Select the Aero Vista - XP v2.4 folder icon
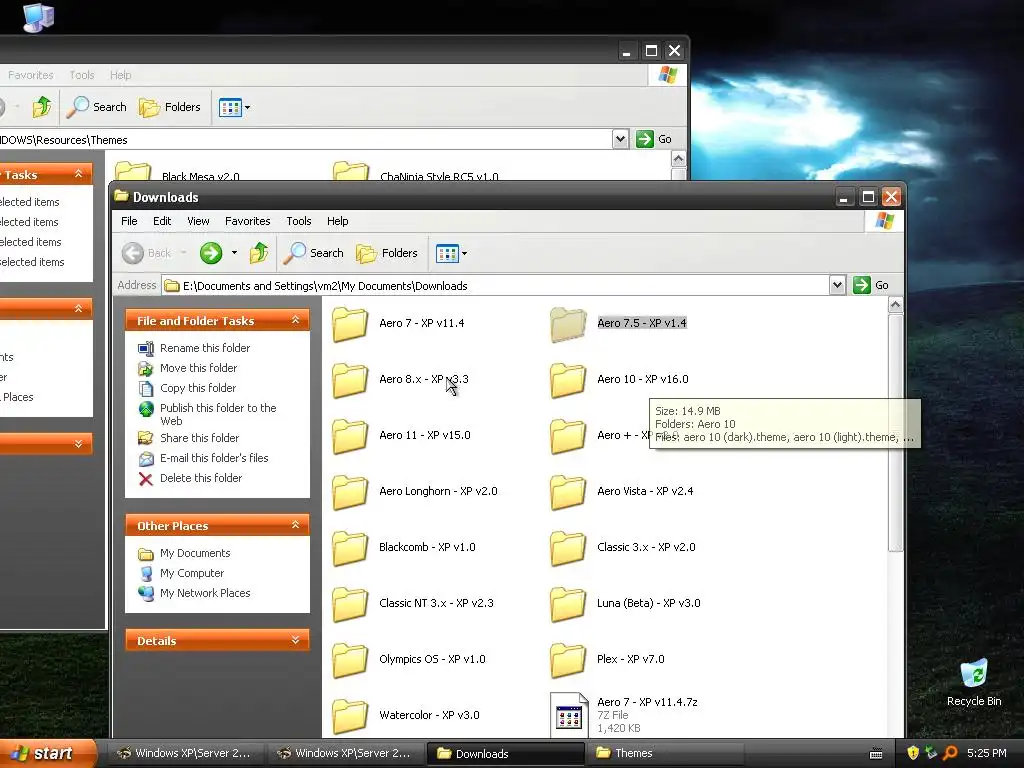 (x=568, y=492)
